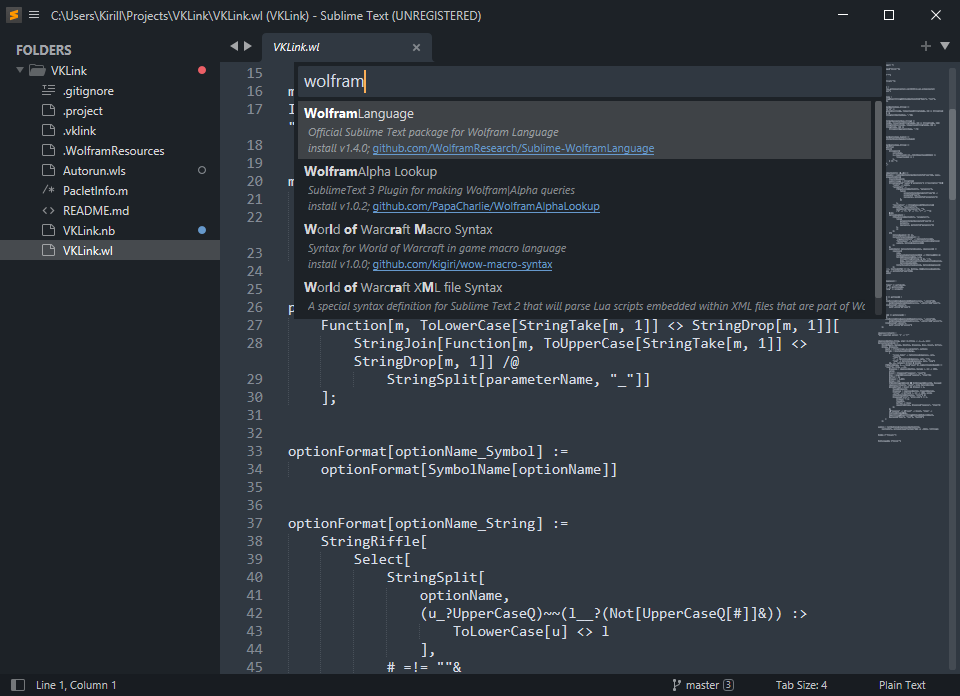Open the PapaCharlie/WolframAlphaLookup GitHub link
Image resolution: width=960 pixels, height=696 pixels.
click(486, 206)
